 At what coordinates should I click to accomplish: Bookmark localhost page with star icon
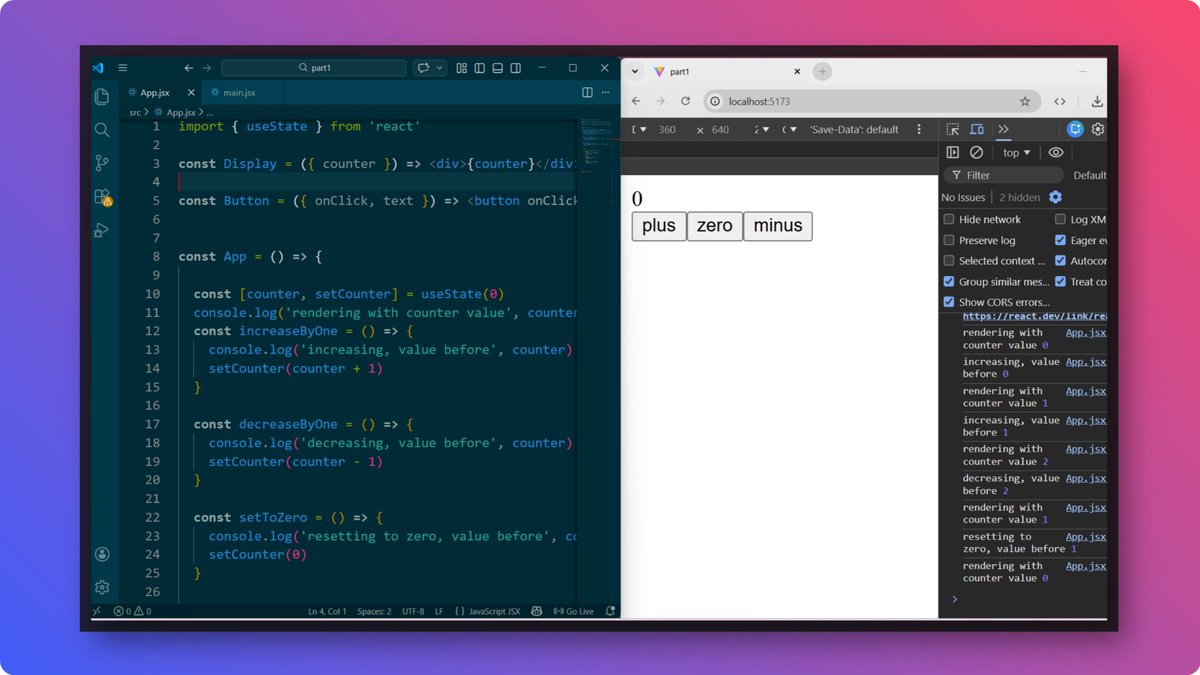coord(1025,101)
